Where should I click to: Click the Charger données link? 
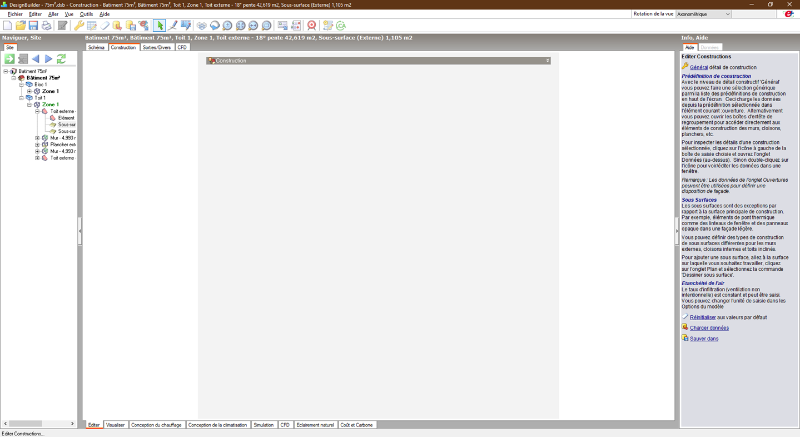tap(710, 327)
